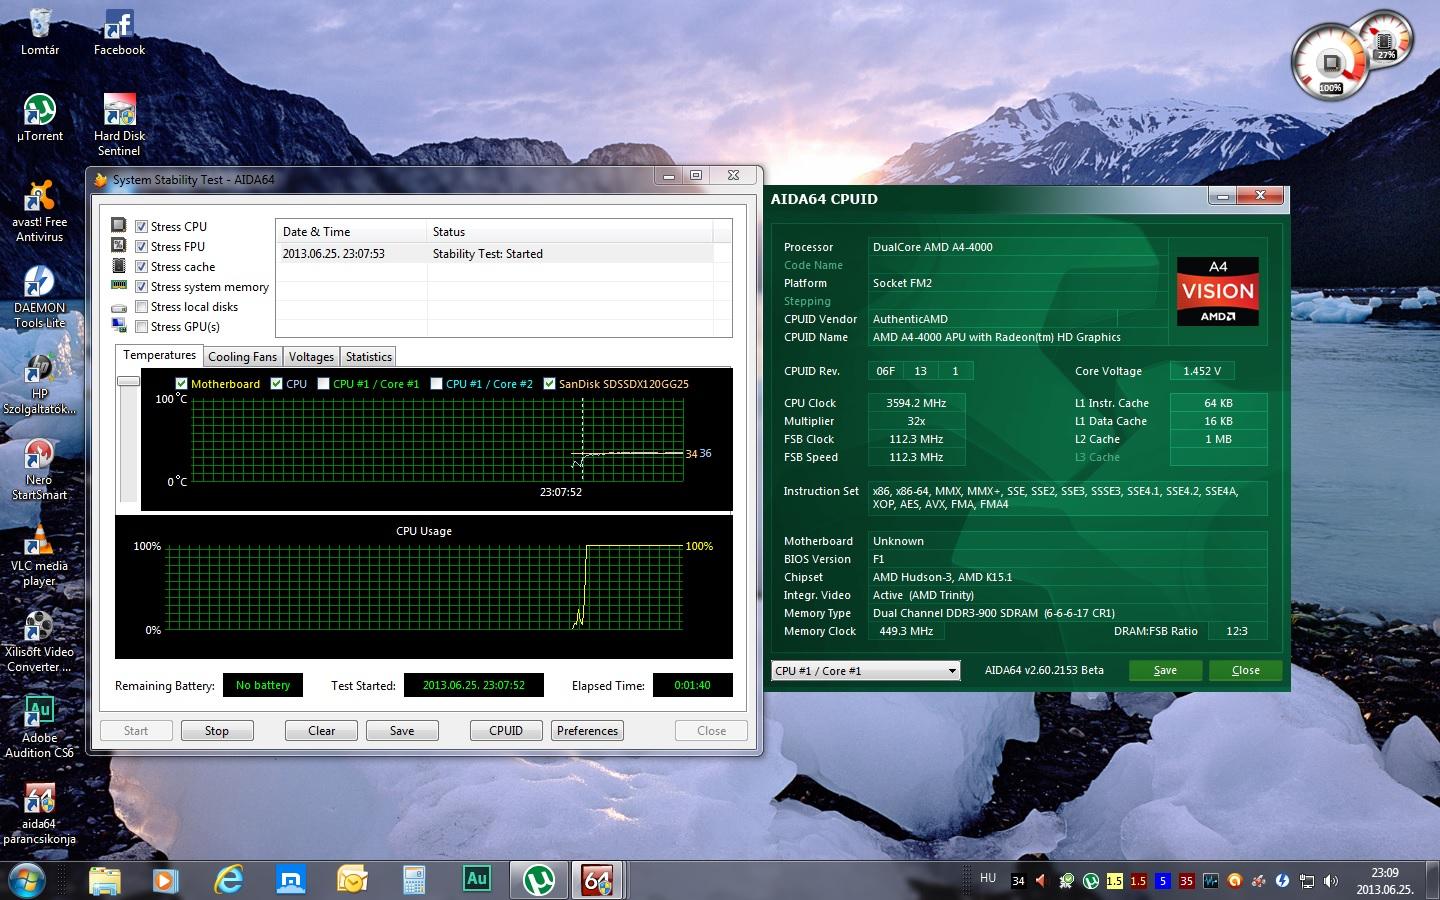Switch to µTorrent taskbar button
Screen dimensions: 1440x900
[x=539, y=880]
